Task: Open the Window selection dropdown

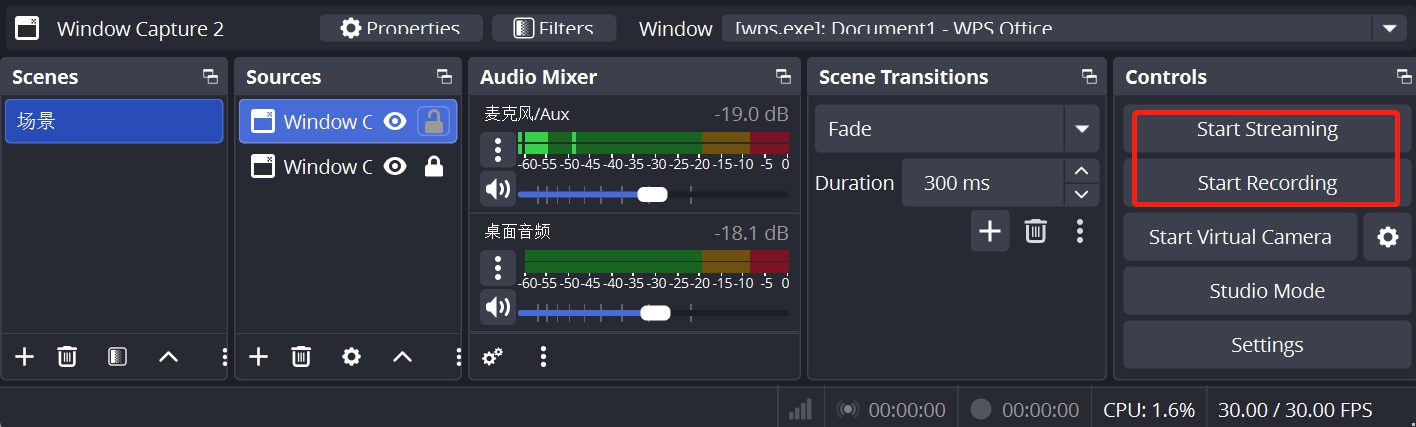Action: [1388, 29]
